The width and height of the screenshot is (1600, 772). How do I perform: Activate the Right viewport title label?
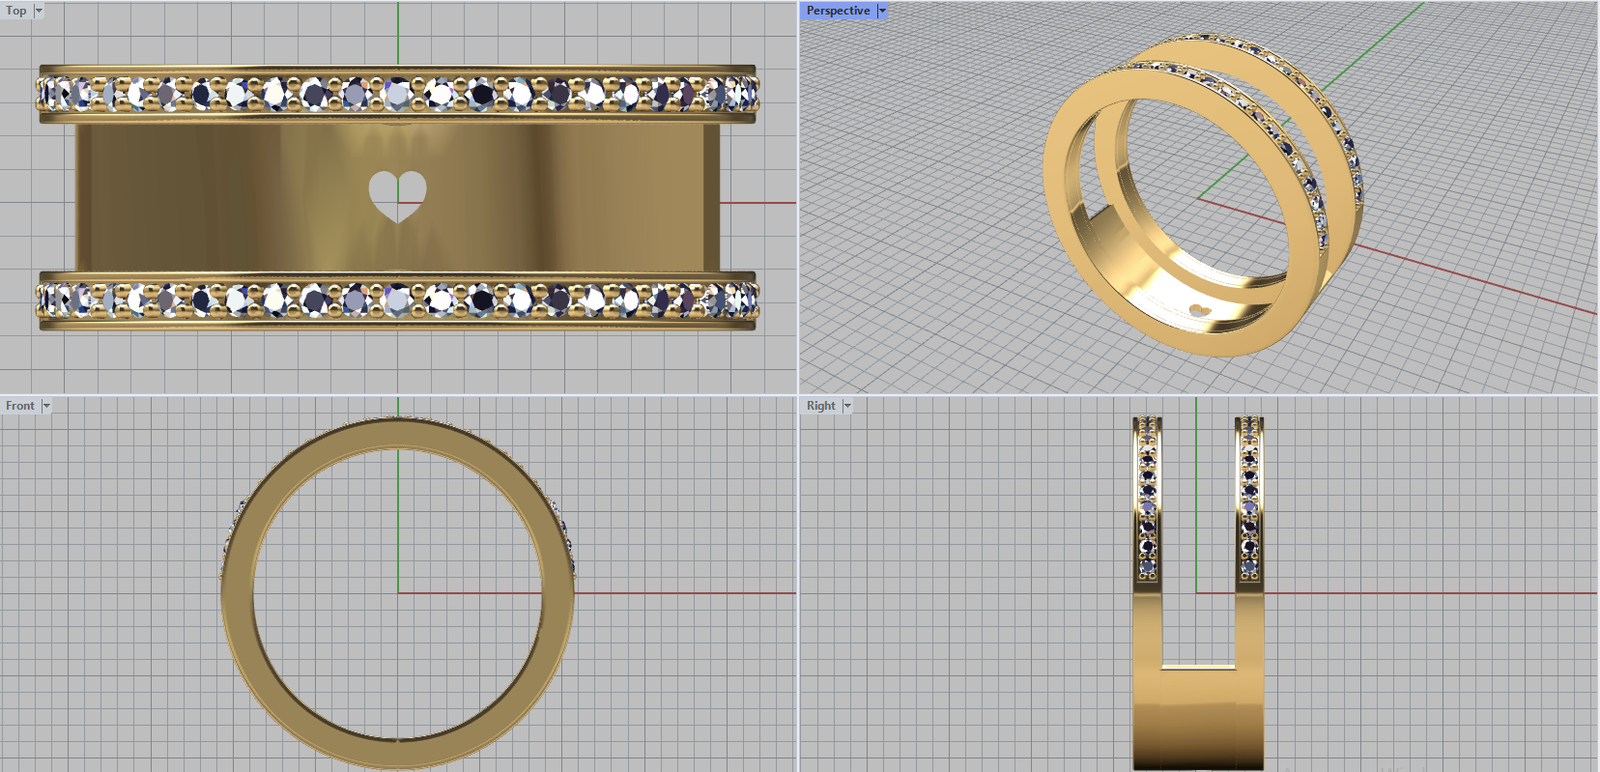pyautogui.click(x=821, y=406)
